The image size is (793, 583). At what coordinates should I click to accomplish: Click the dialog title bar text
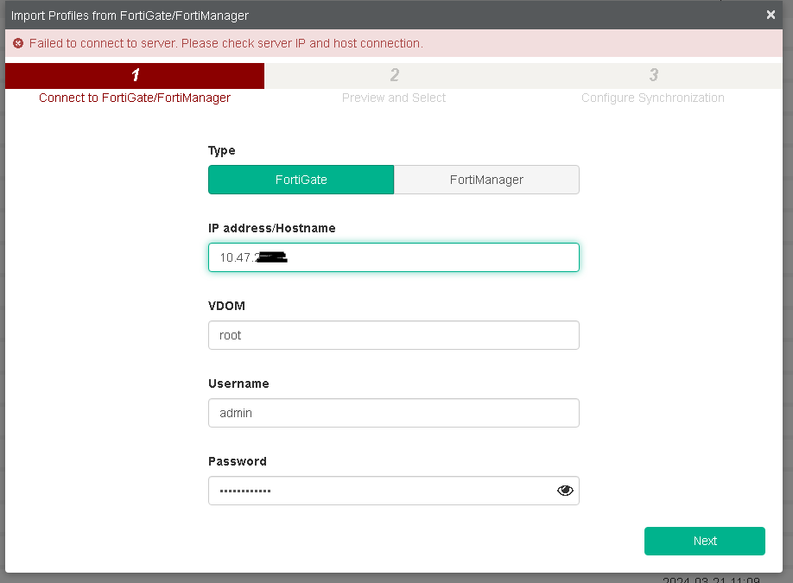[x=130, y=15]
